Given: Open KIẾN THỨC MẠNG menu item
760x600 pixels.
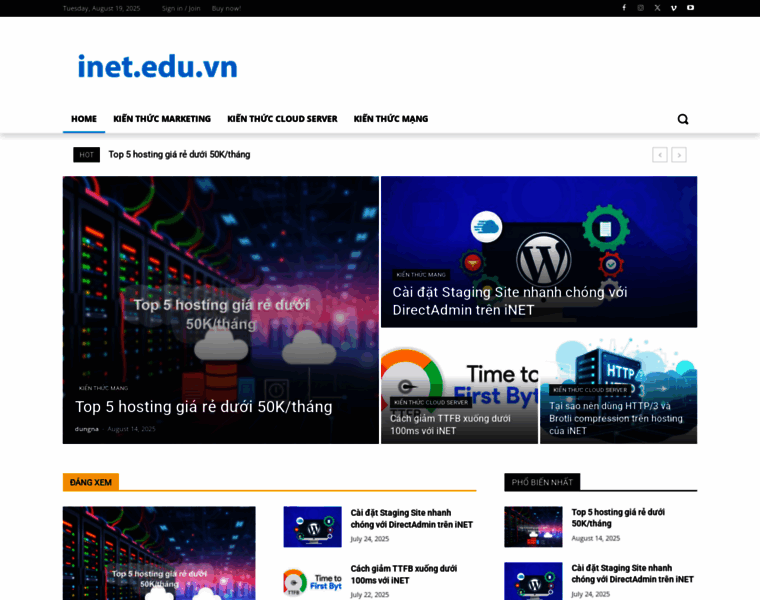Looking at the screenshot, I should 391,119.
